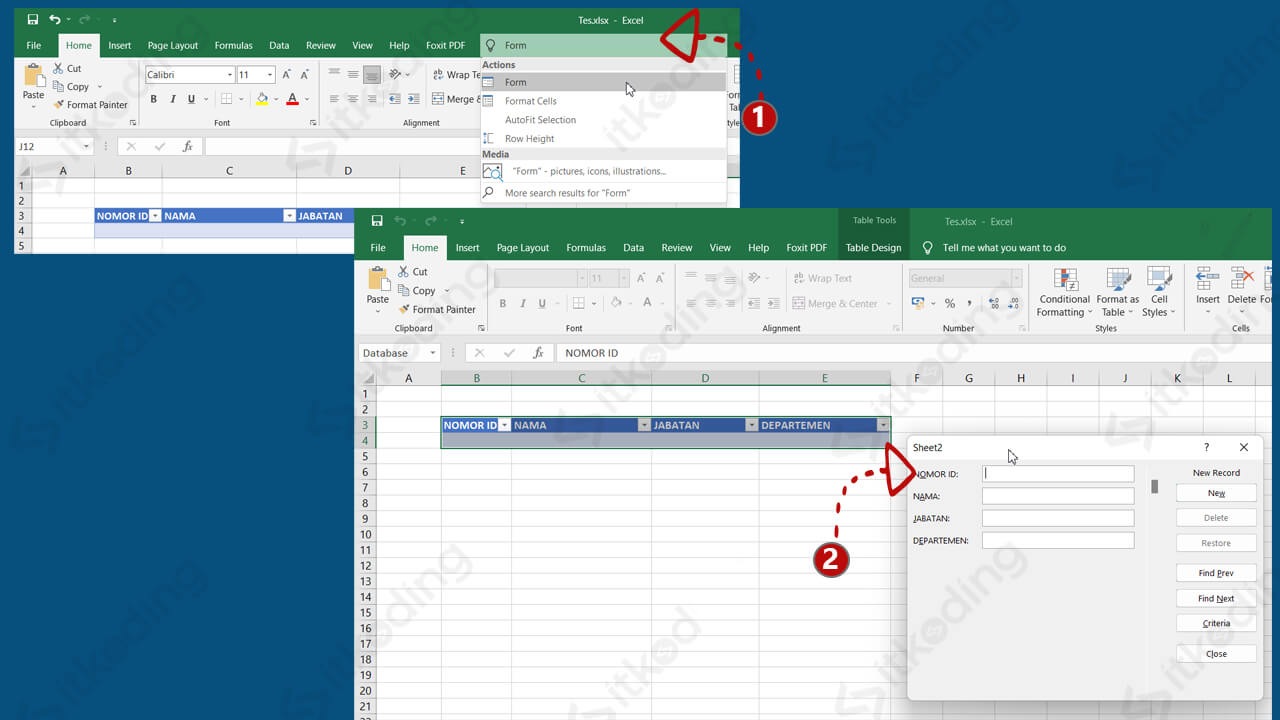This screenshot has width=1280, height=720.
Task: Click File tab in lower Excel window
Action: click(x=378, y=248)
